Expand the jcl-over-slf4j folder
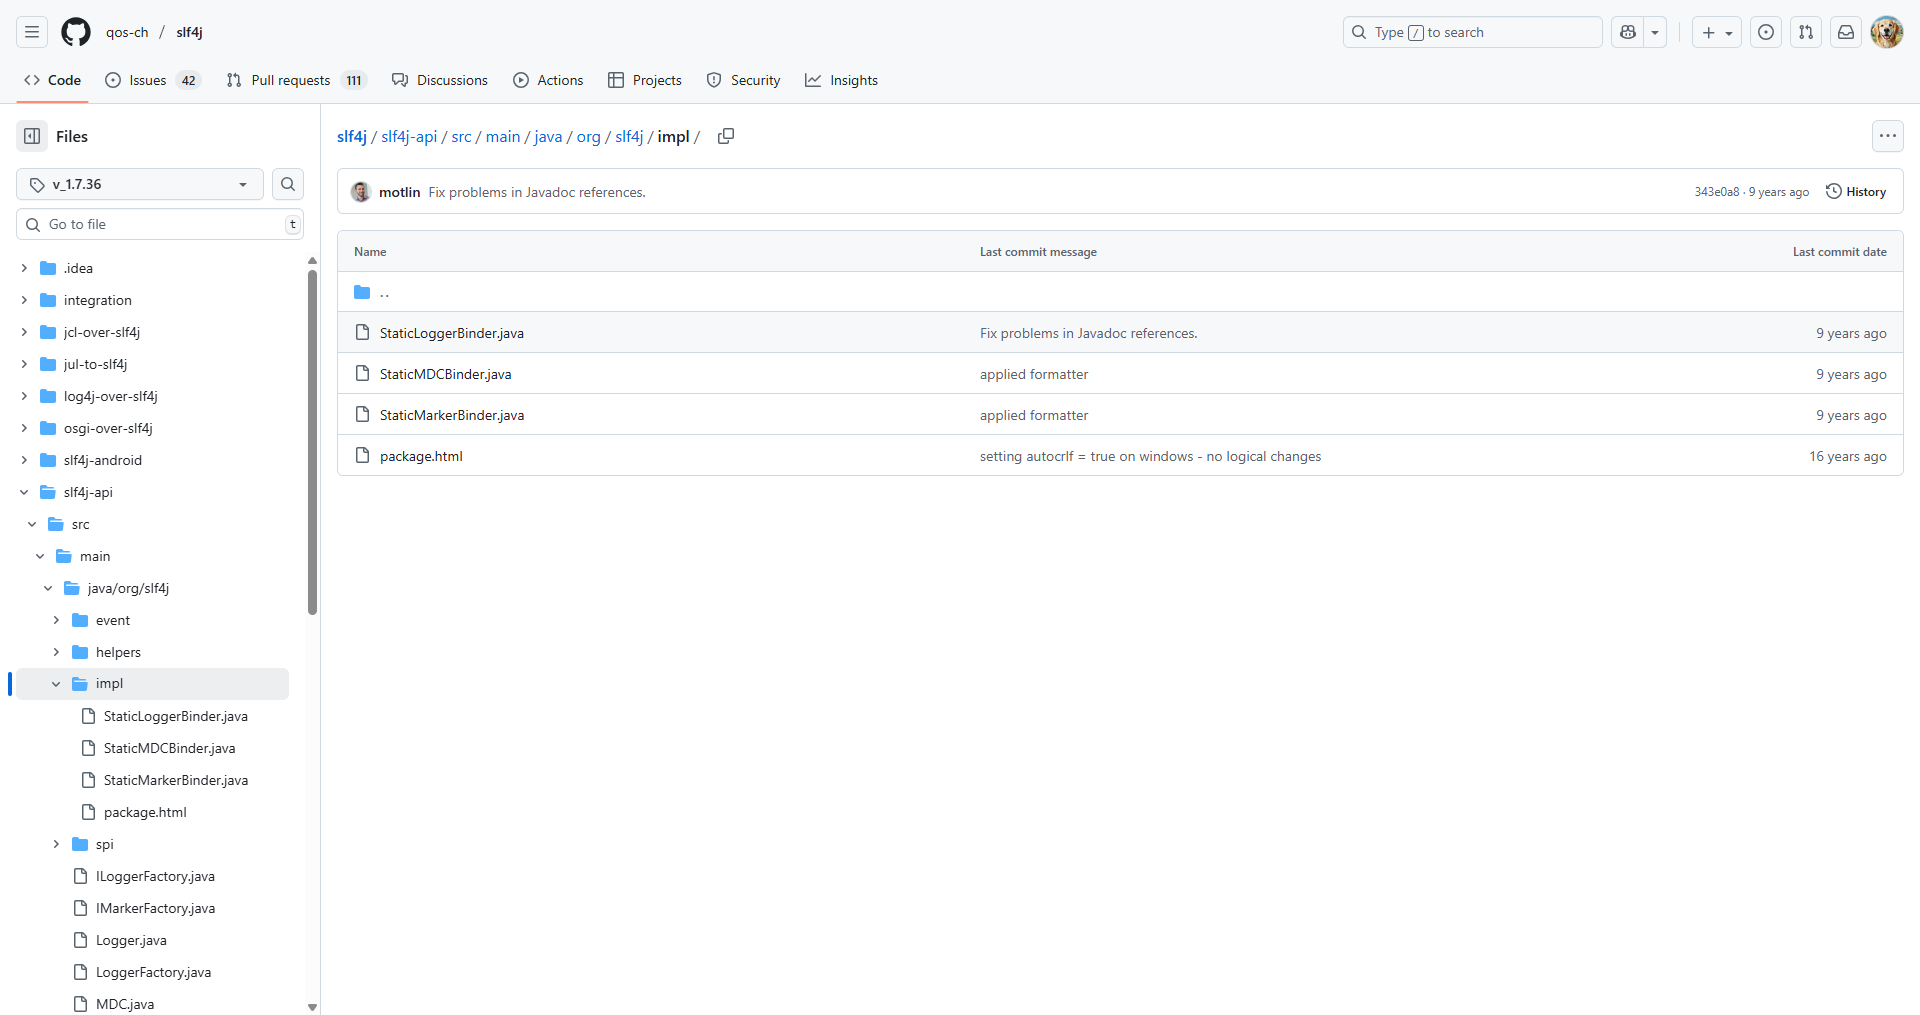The image size is (1920, 1015). tap(24, 332)
